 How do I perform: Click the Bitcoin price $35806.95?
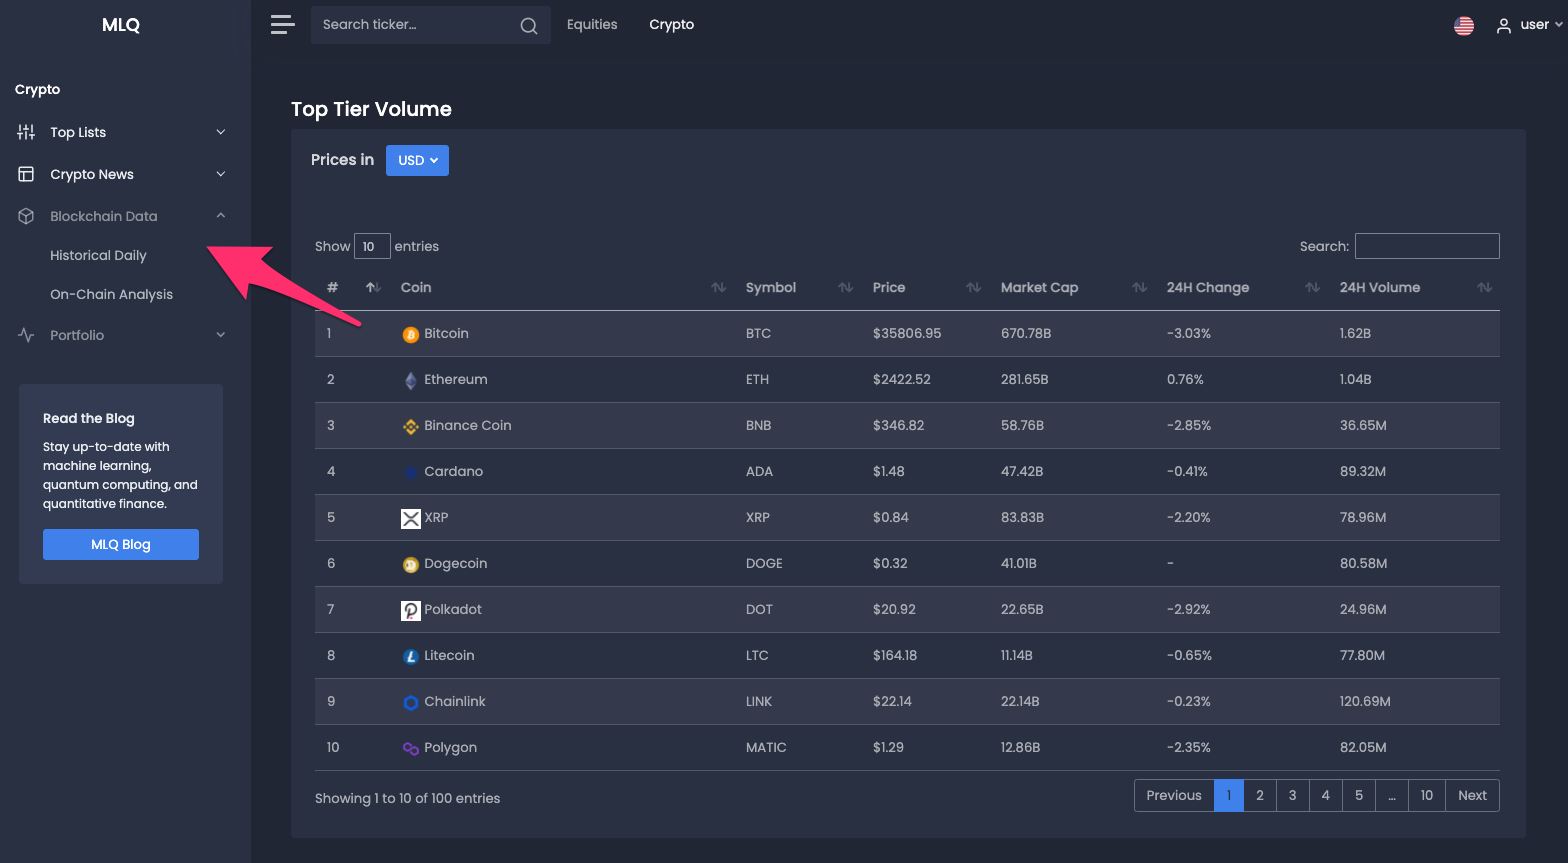pos(907,333)
